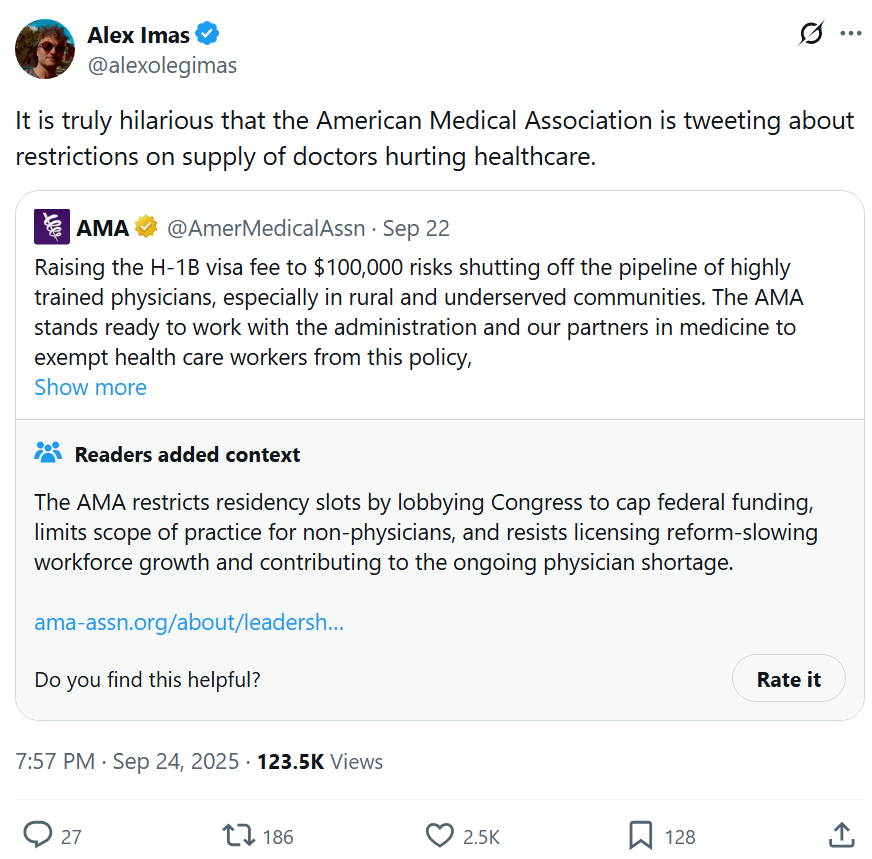Click the @alexolegimas handle
The height and width of the screenshot is (859, 872).
(162, 66)
